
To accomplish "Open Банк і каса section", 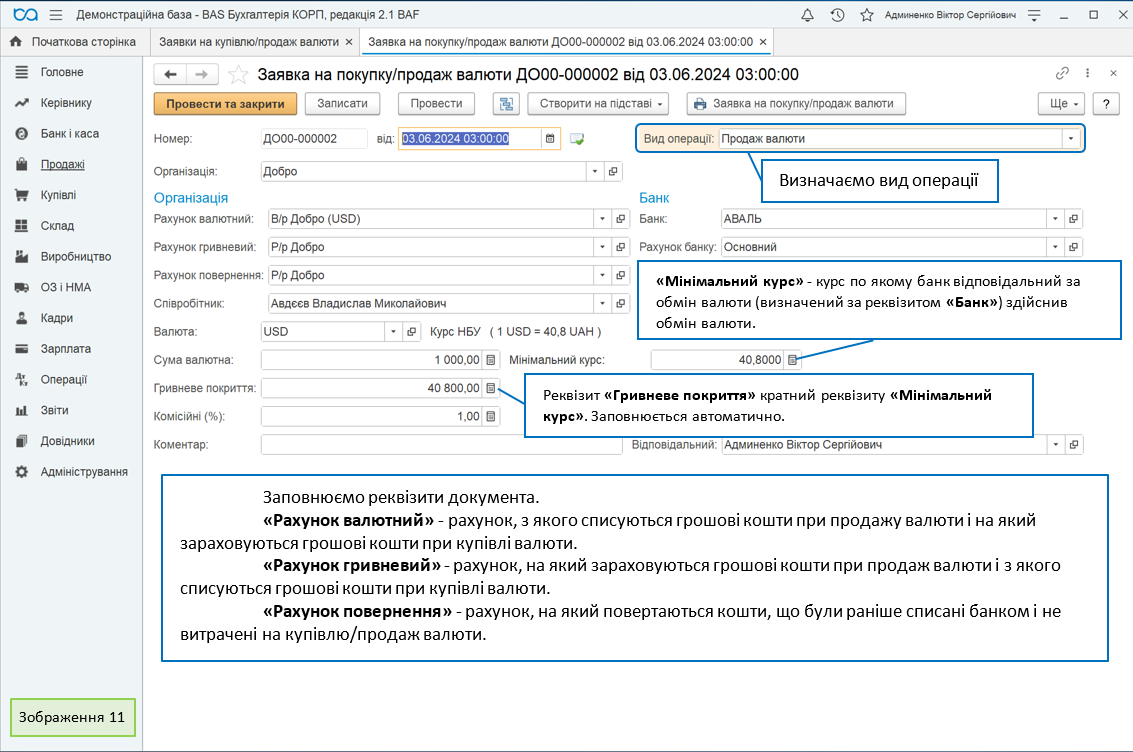I will (x=70, y=134).
